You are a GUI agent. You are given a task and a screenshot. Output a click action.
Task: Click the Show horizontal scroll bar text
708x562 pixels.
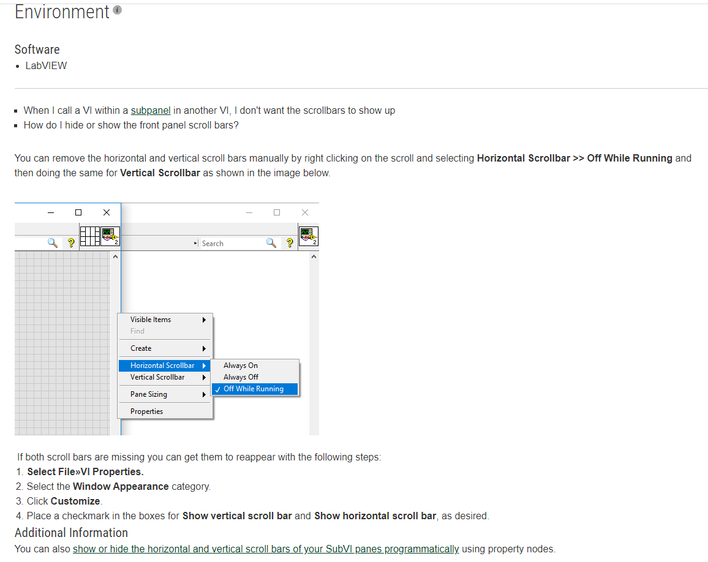tap(375, 516)
